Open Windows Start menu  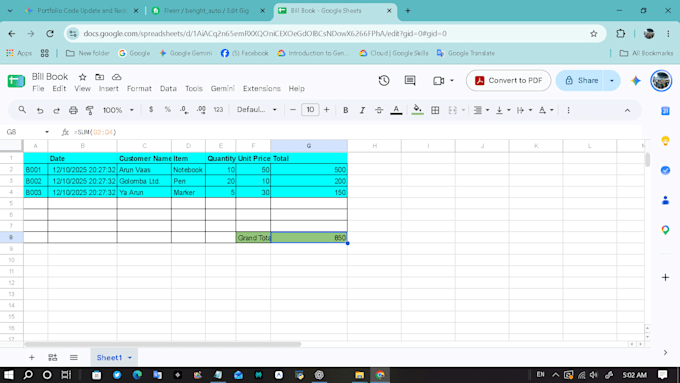click(x=9, y=375)
